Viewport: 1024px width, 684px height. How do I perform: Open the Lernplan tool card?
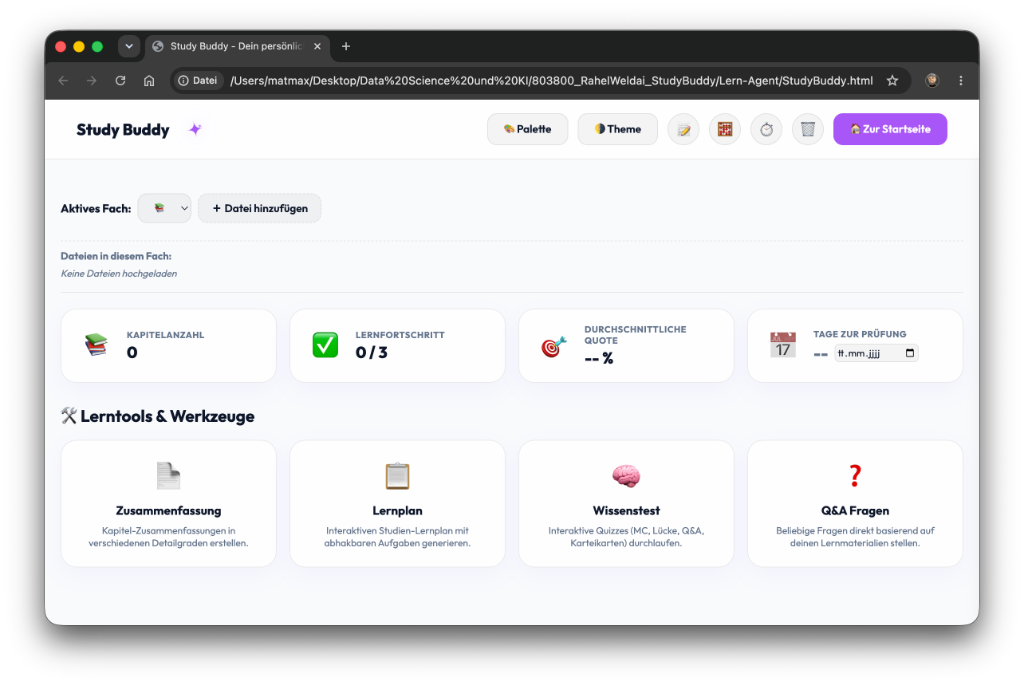[x=397, y=504]
